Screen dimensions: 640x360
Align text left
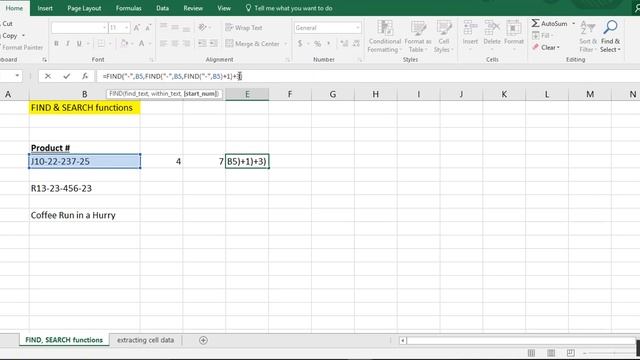click(163, 43)
